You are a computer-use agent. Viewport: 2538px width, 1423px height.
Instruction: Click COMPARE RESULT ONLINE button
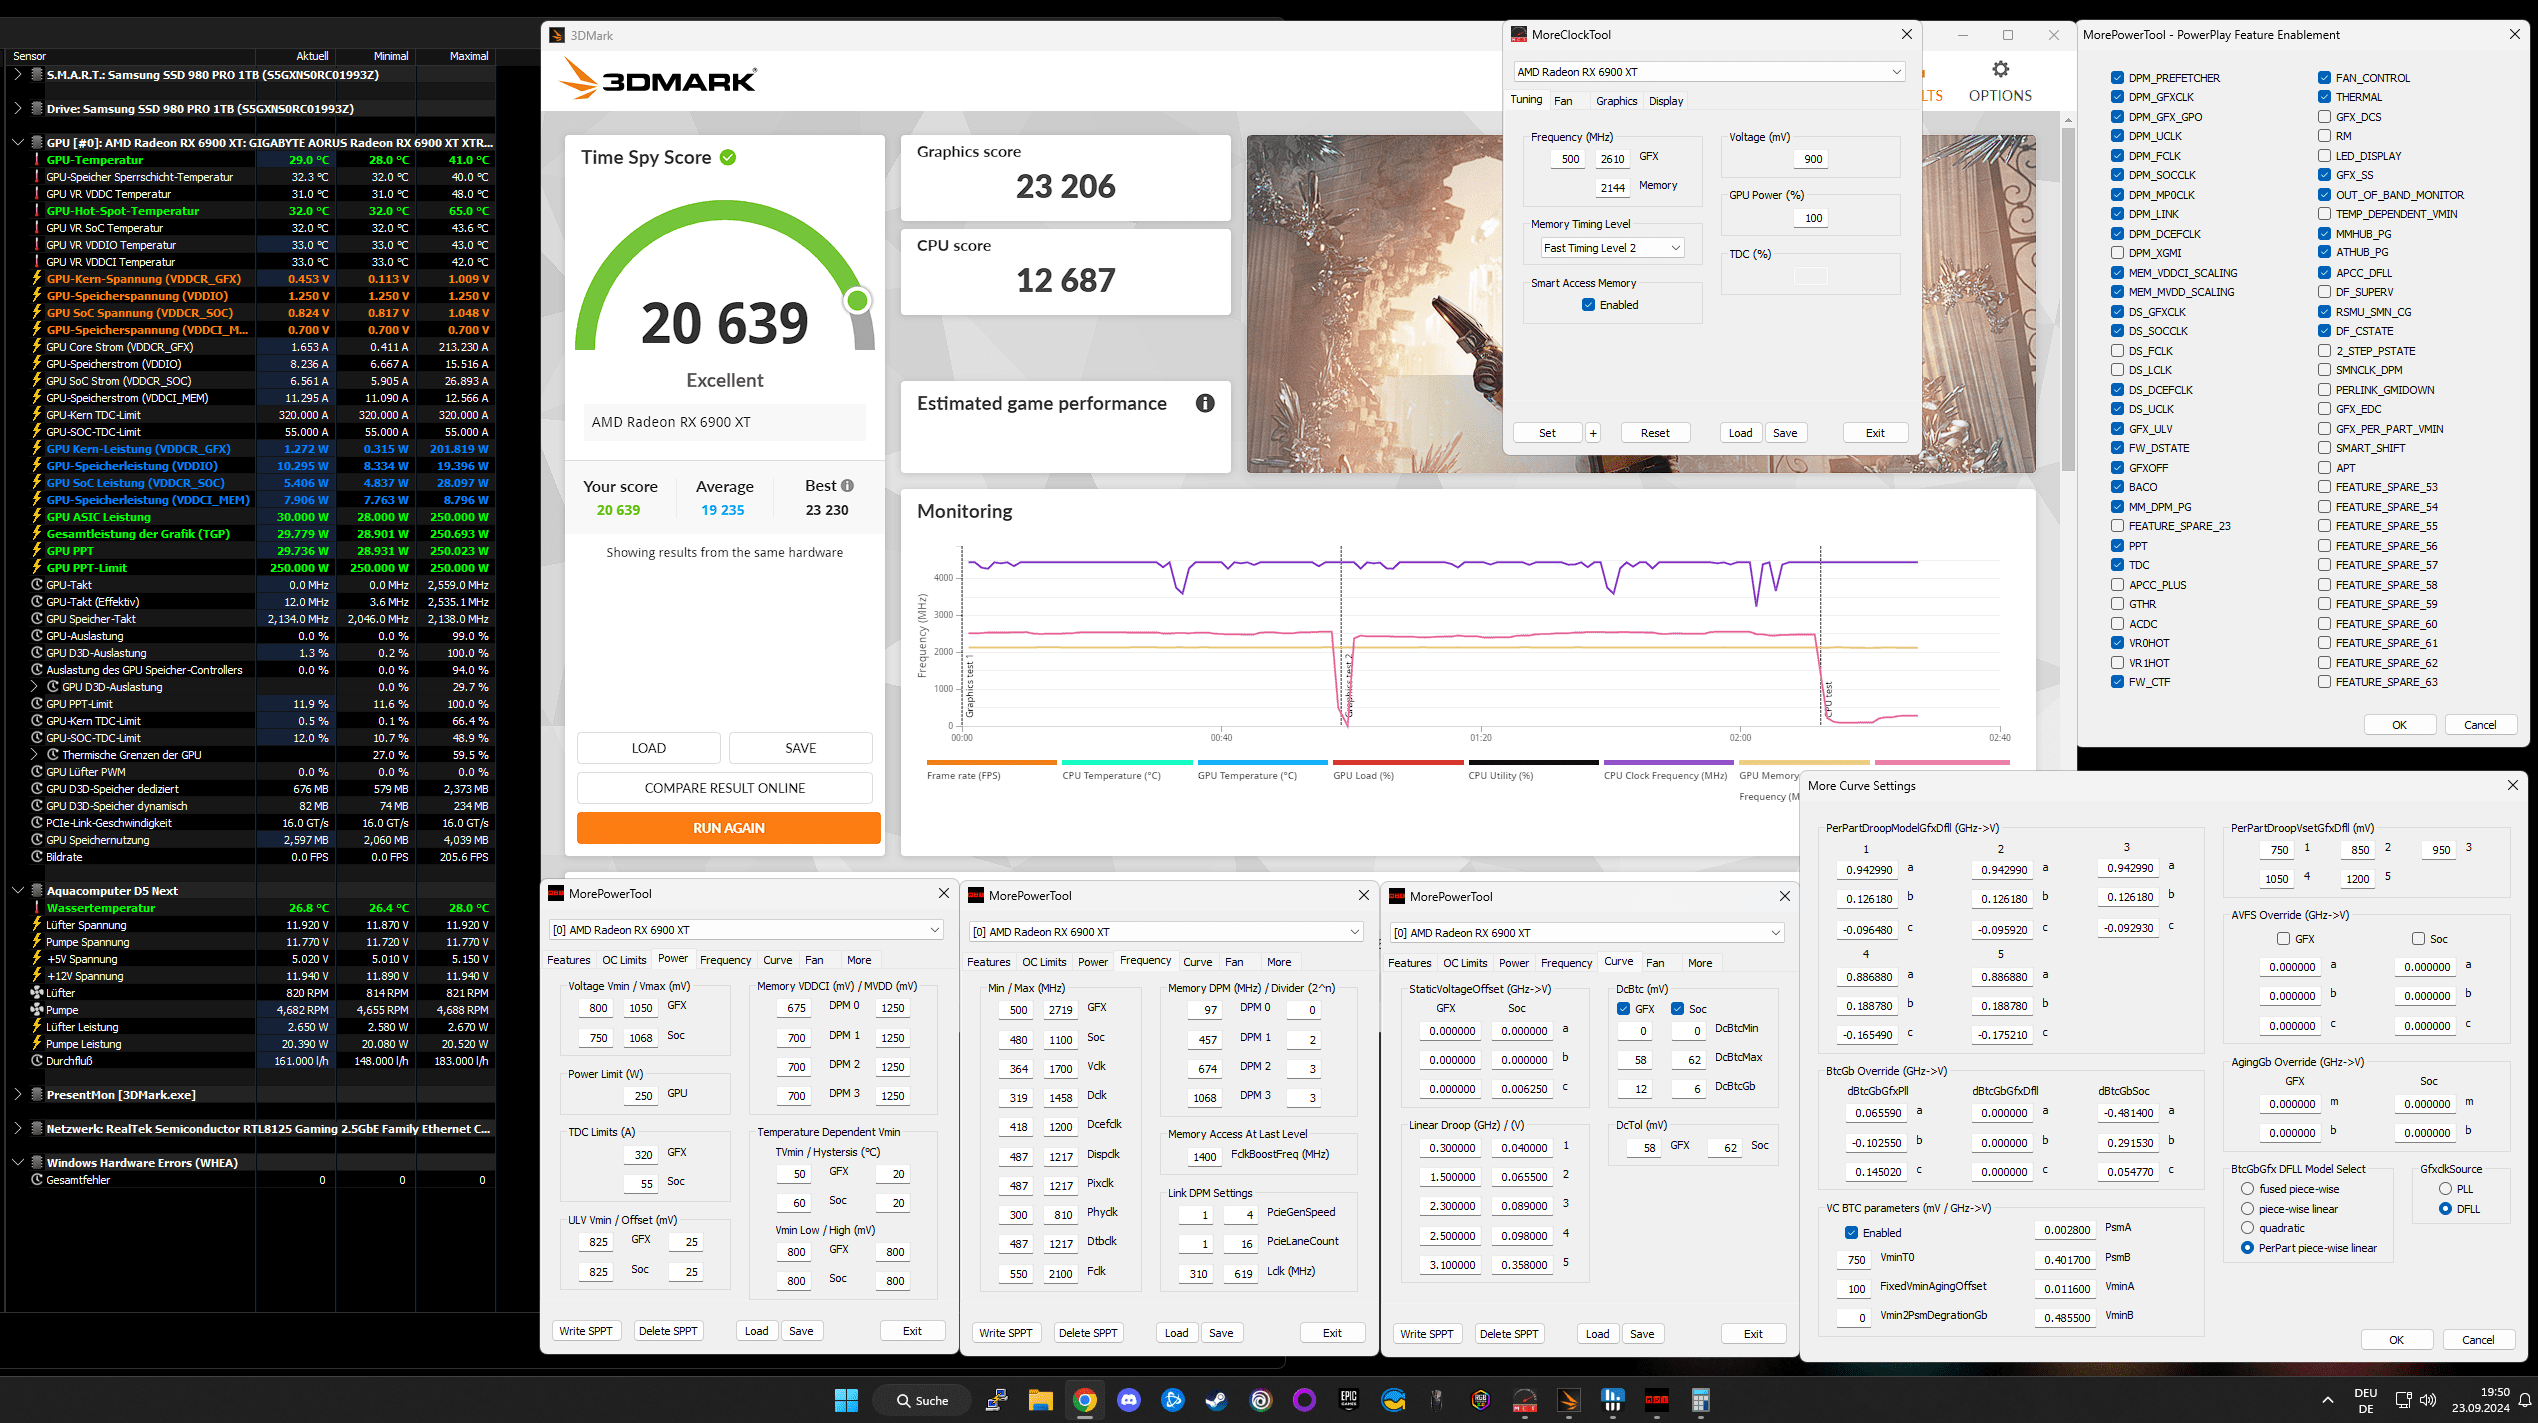point(725,788)
